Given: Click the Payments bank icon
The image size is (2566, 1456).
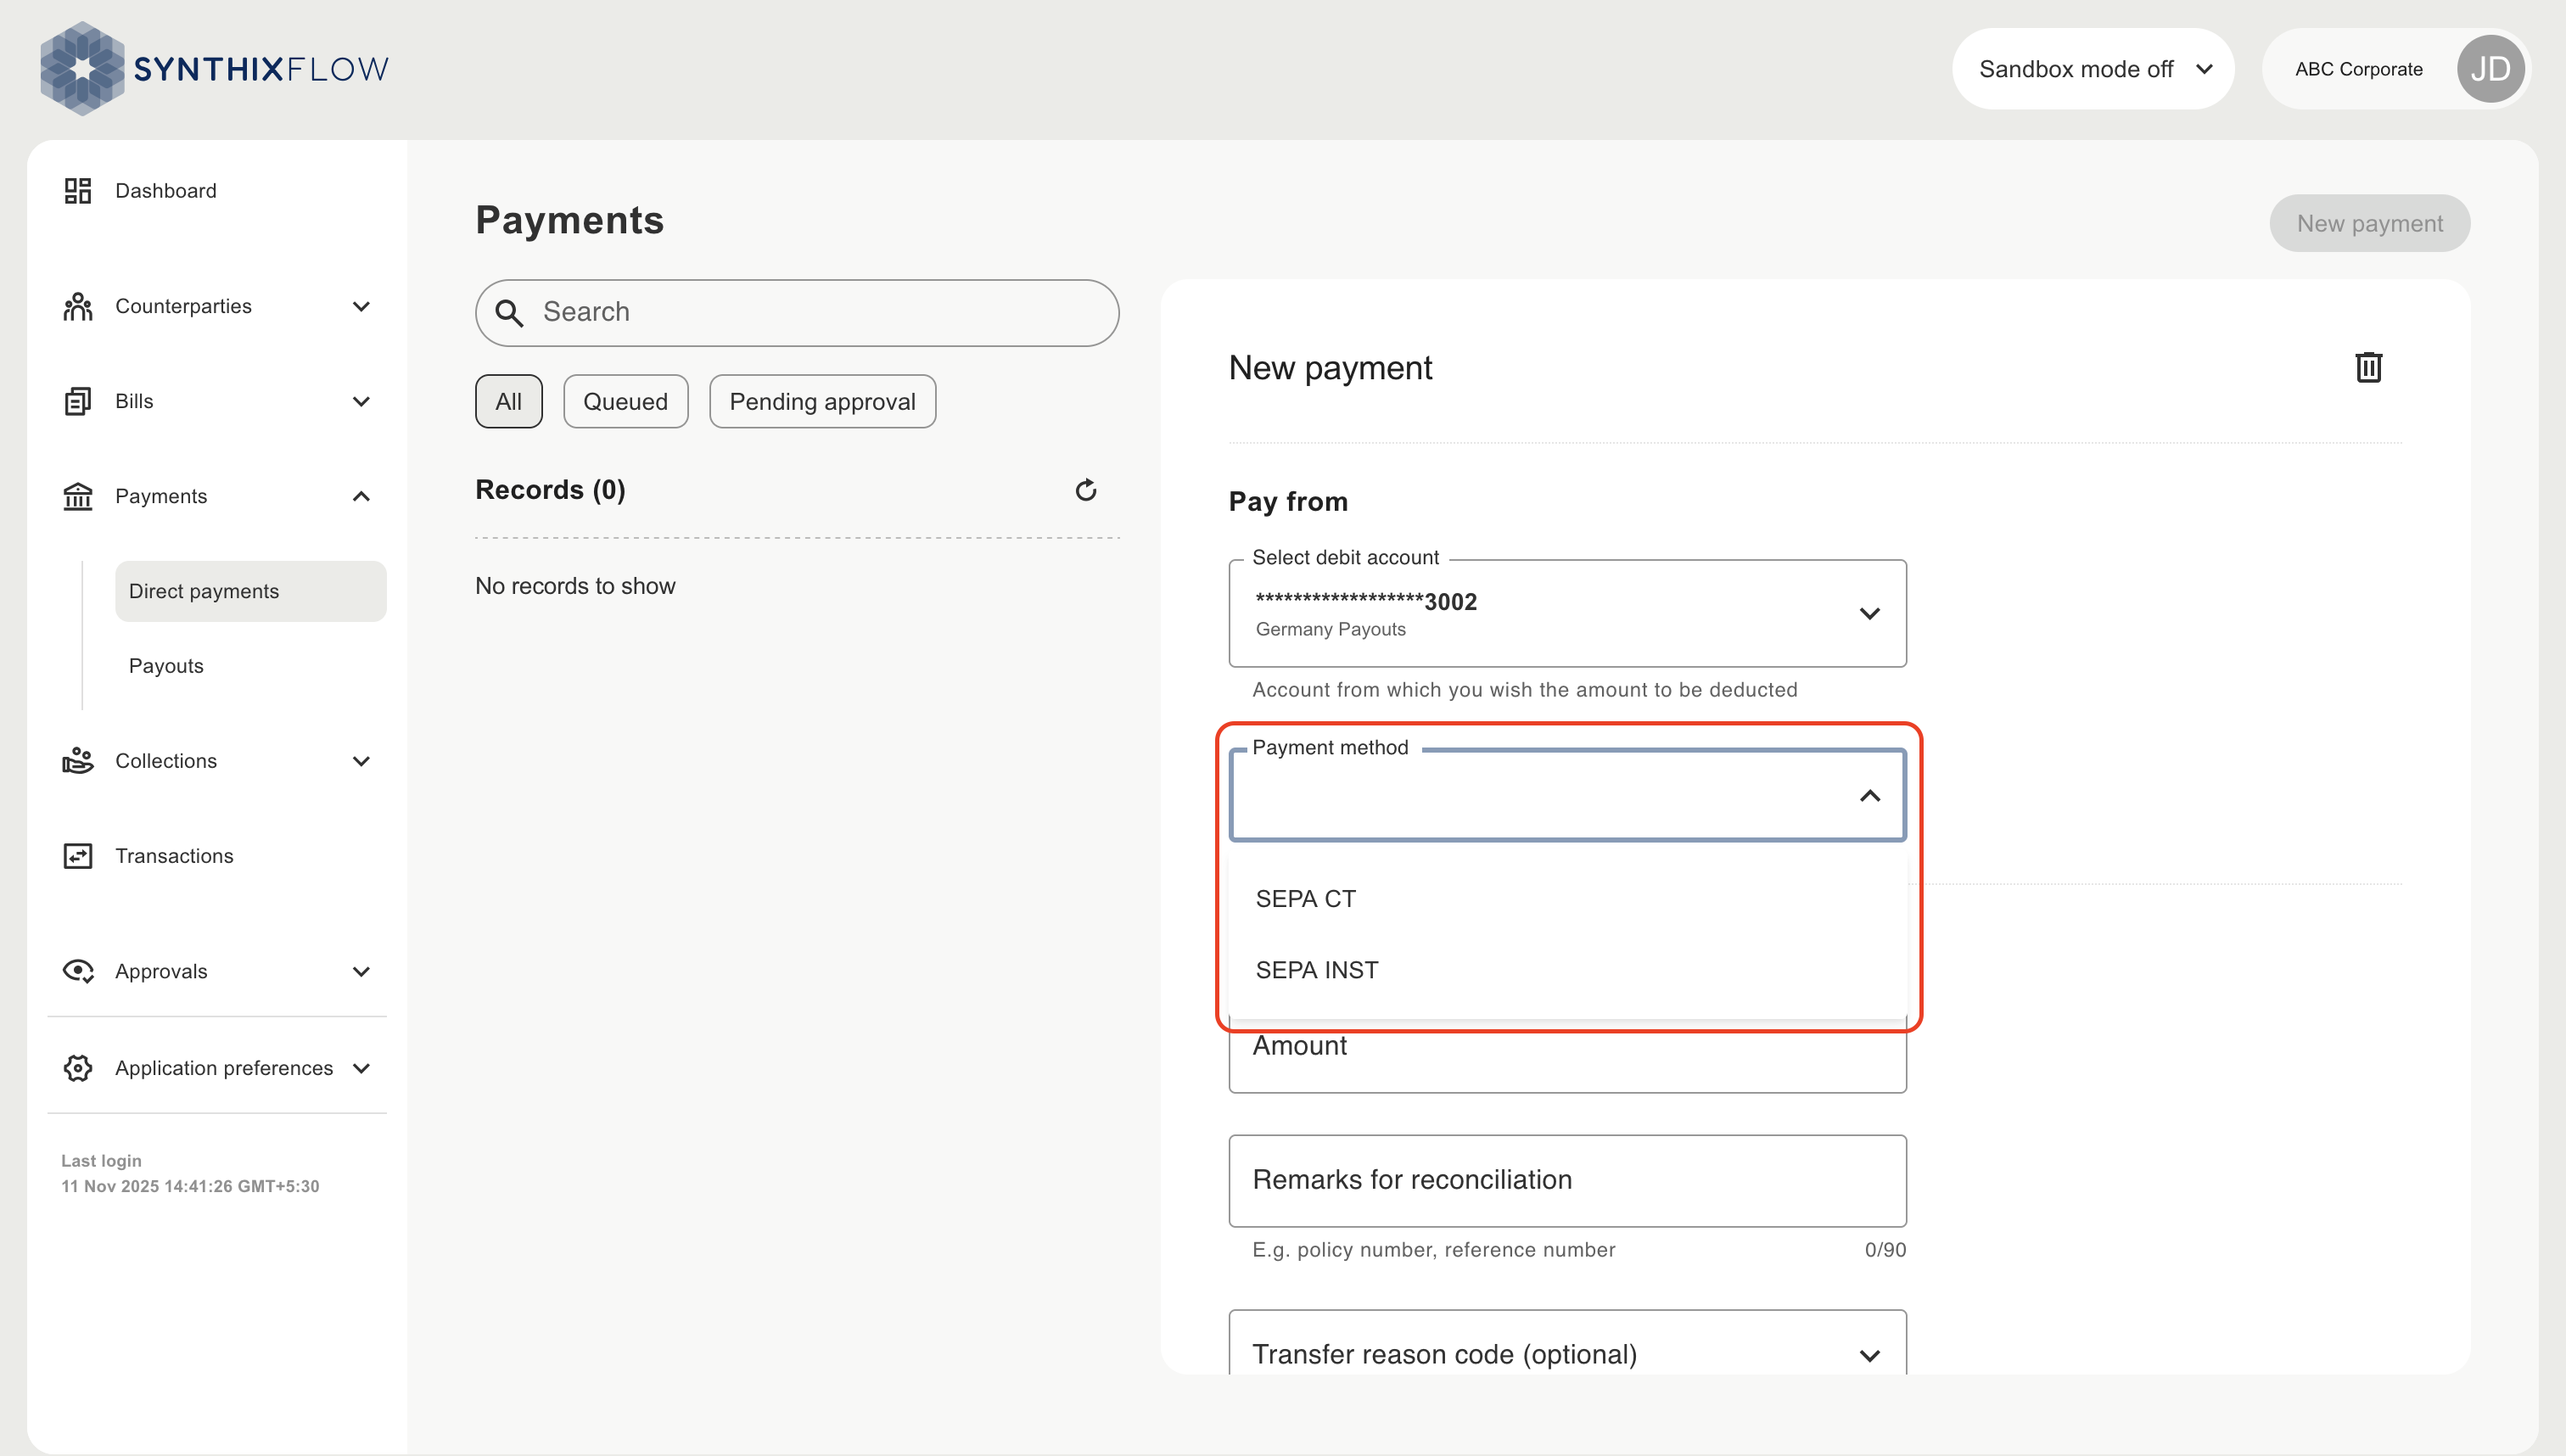Looking at the screenshot, I should 78,496.
